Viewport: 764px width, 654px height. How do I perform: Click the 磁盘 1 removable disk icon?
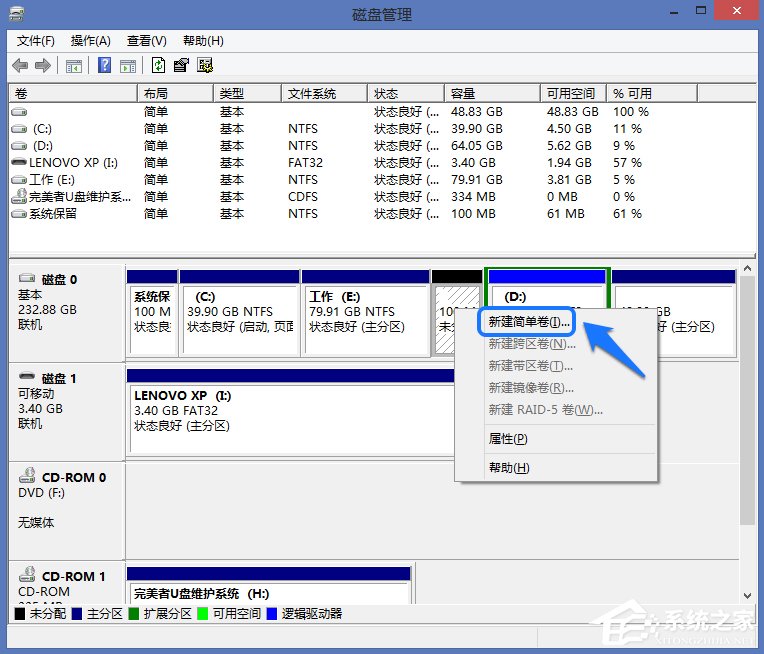[x=27, y=376]
